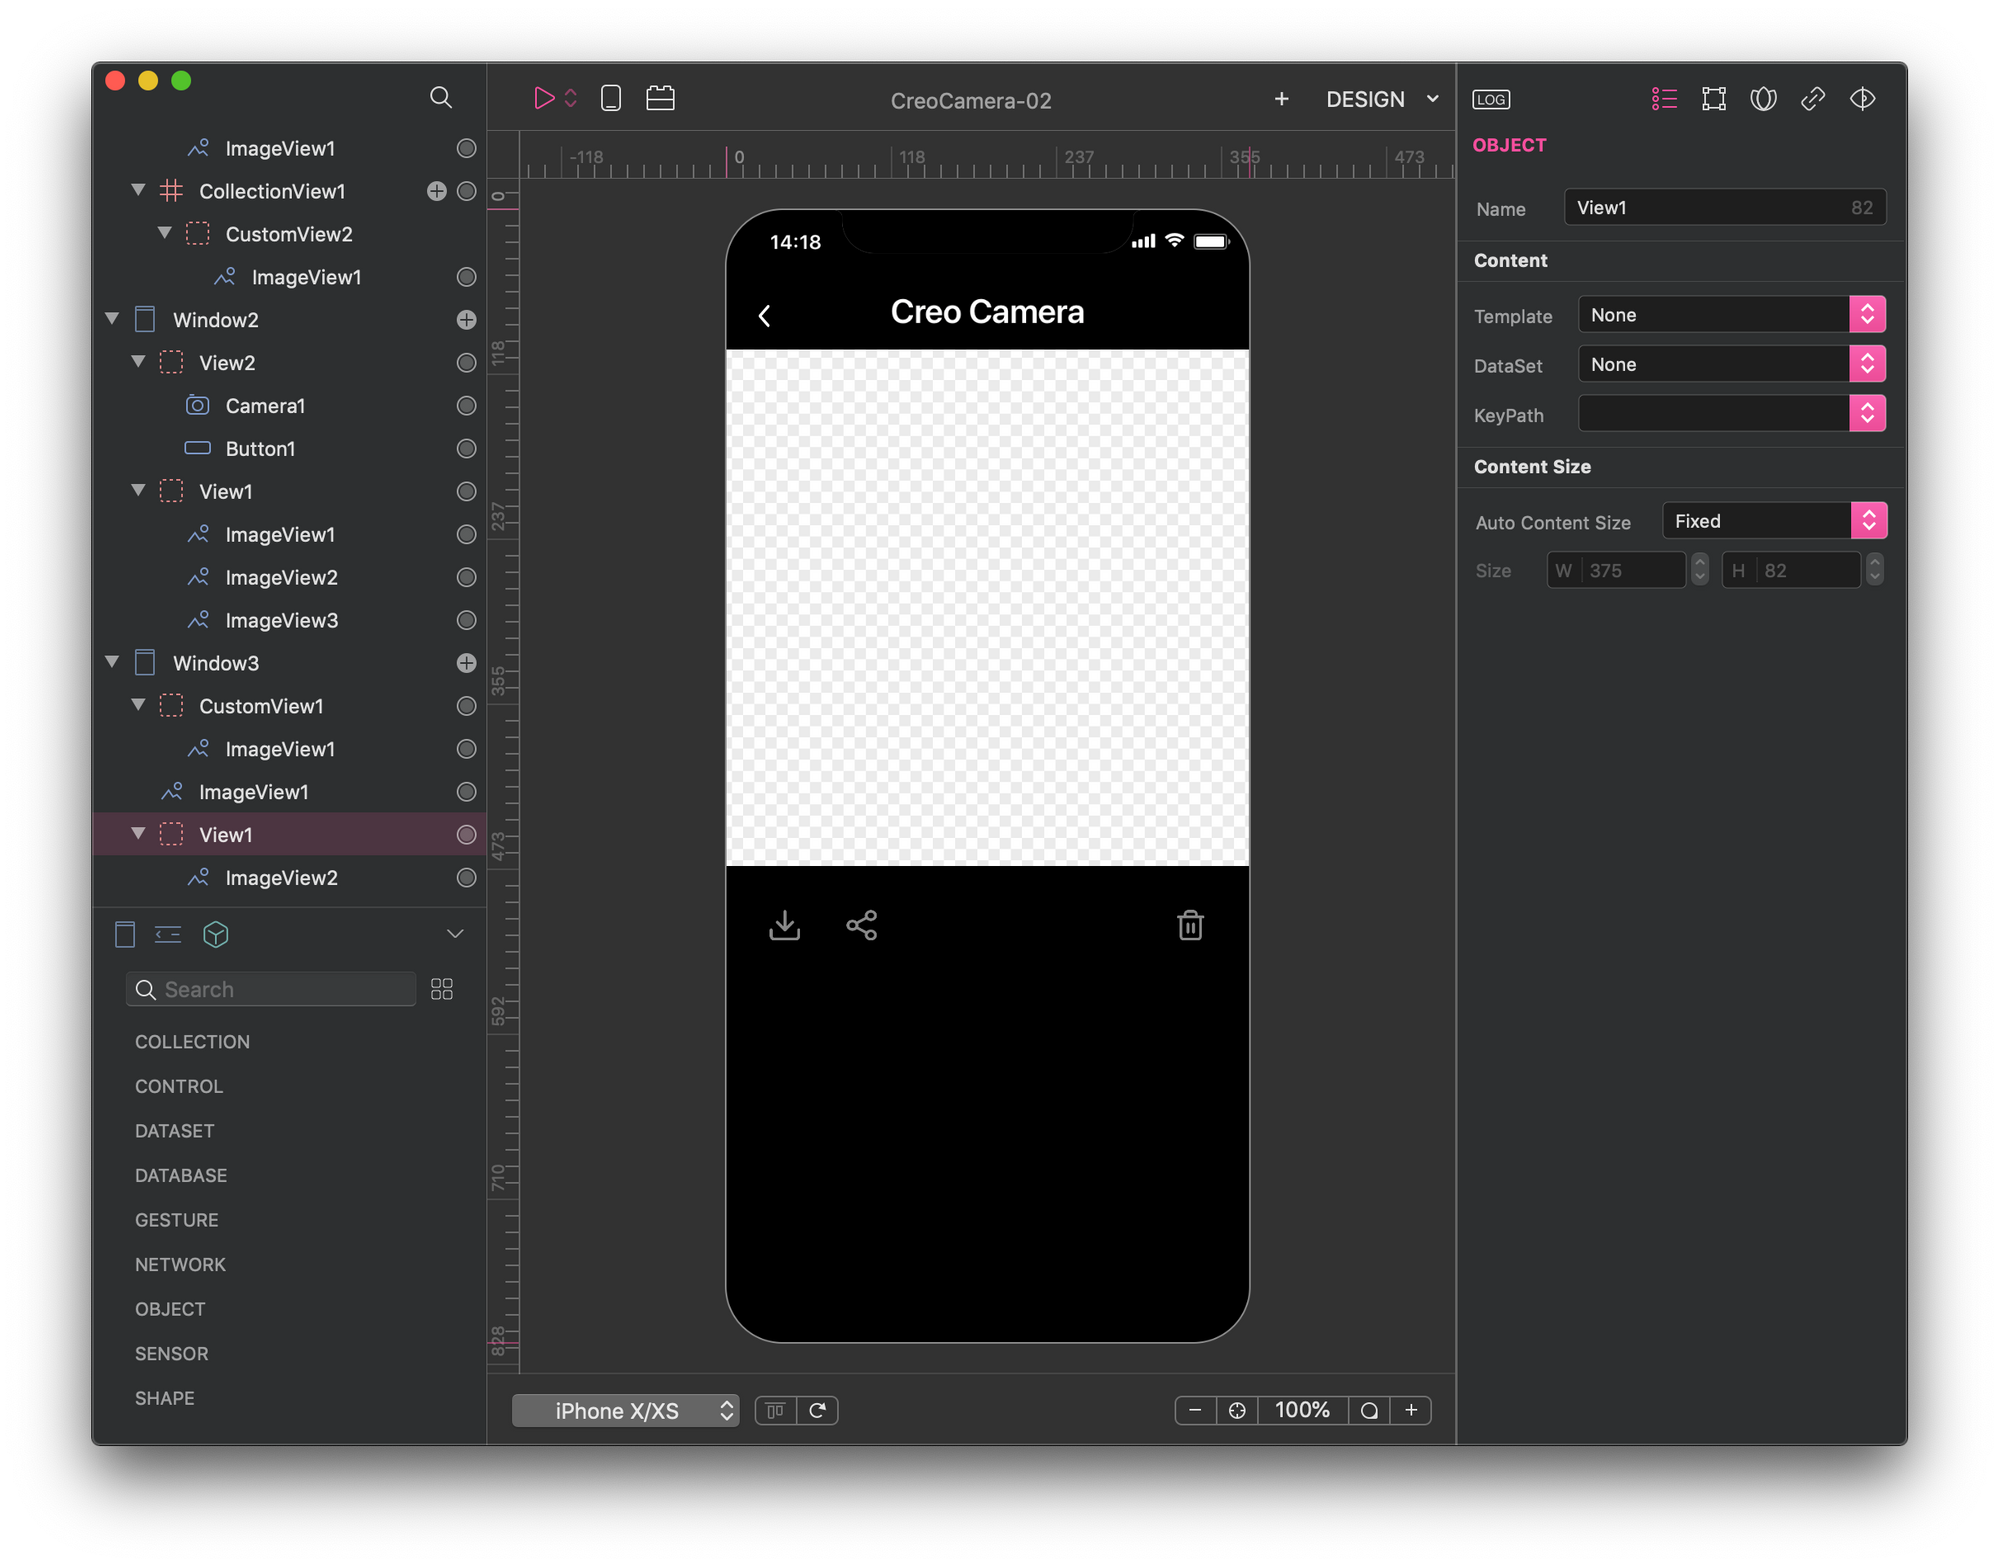Collapse the Window2 tree node
Viewport: 2000px width, 1568px height.
[112, 319]
